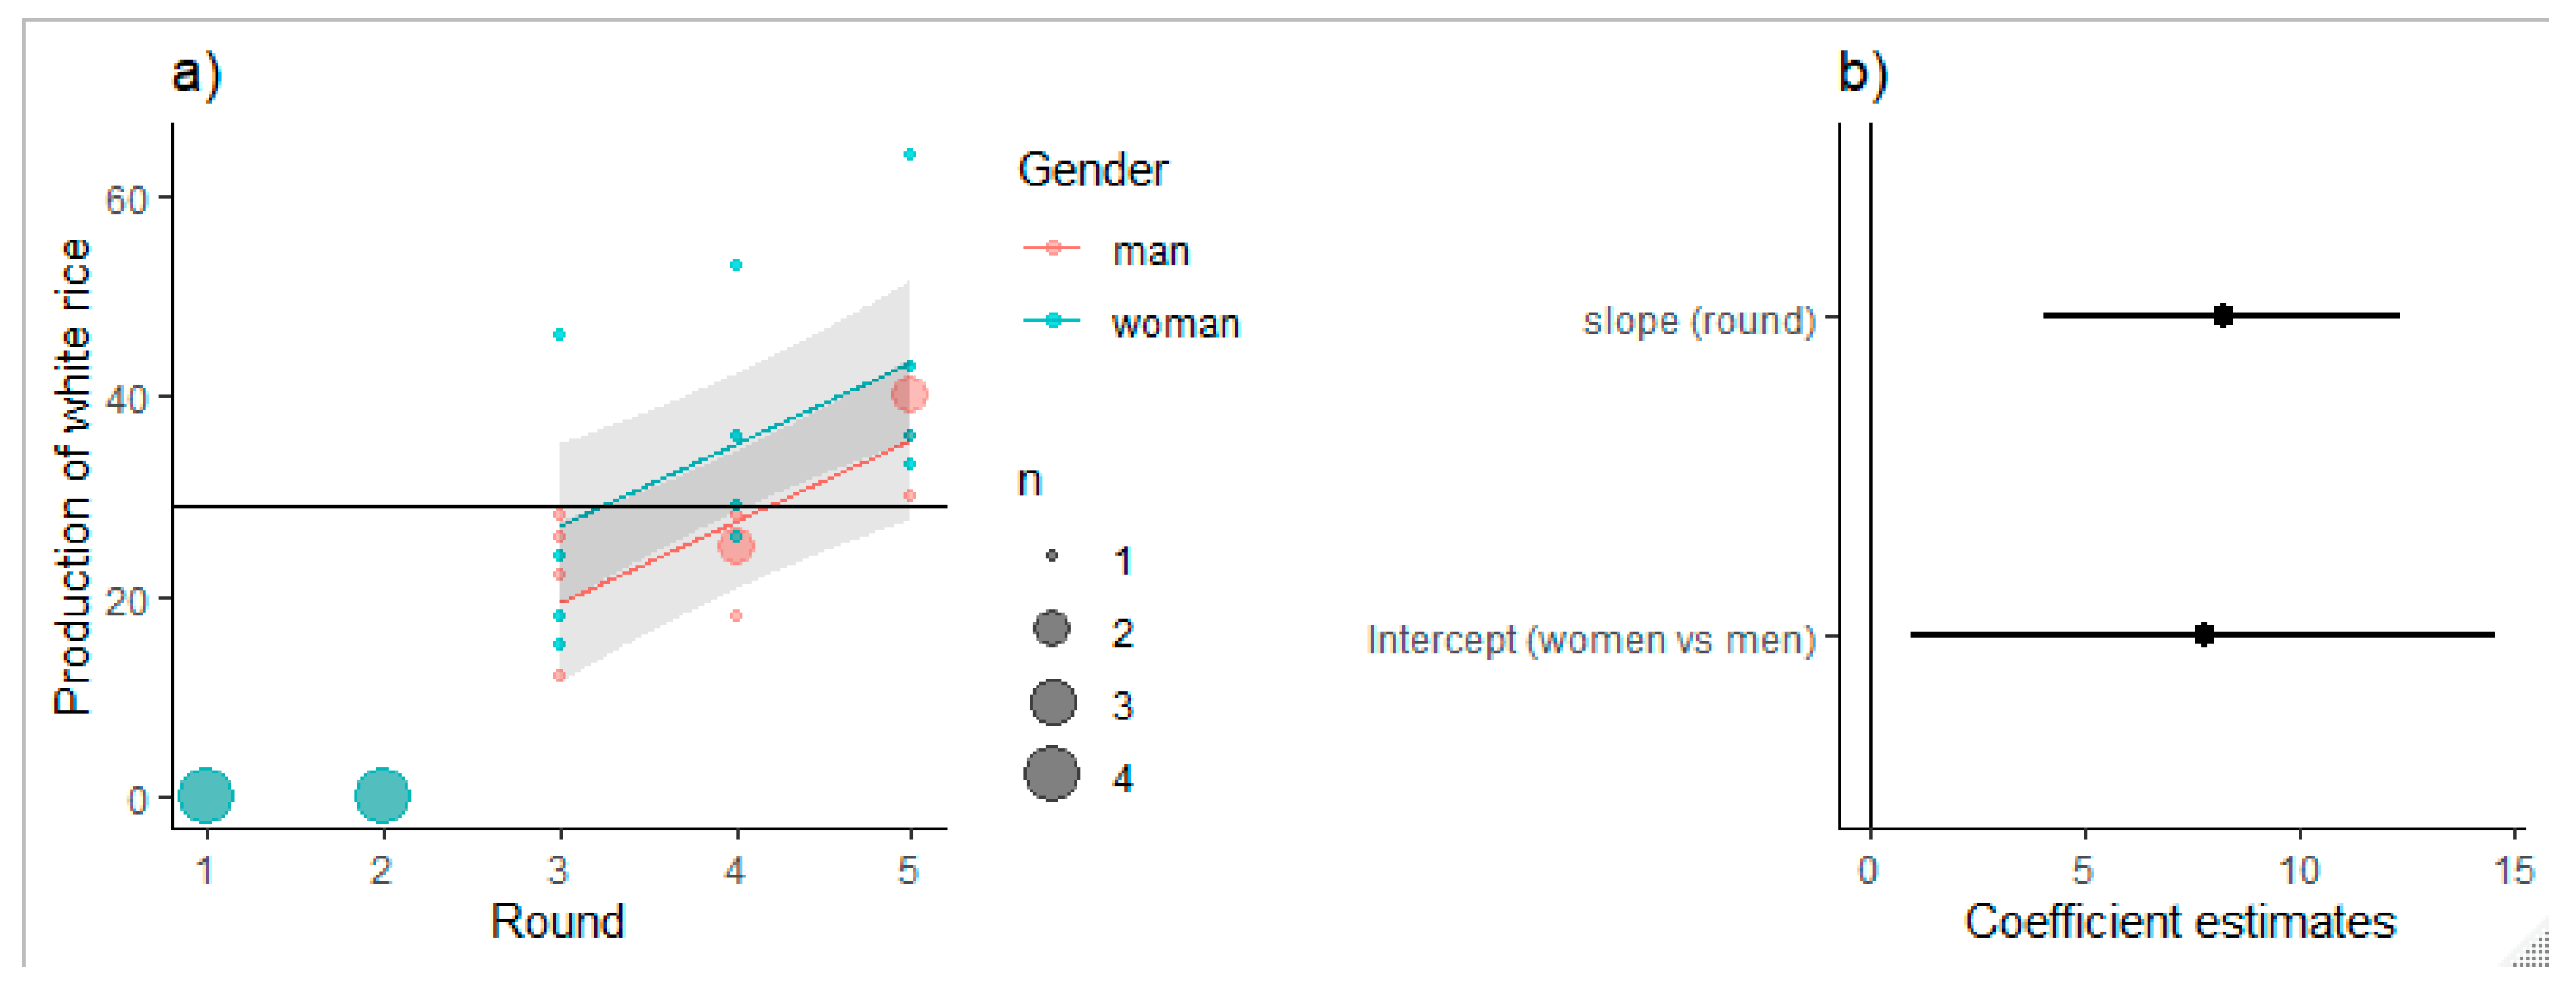The height and width of the screenshot is (987, 2576).
Task: Select the n = 1 size legend dot
Action: point(1051,556)
